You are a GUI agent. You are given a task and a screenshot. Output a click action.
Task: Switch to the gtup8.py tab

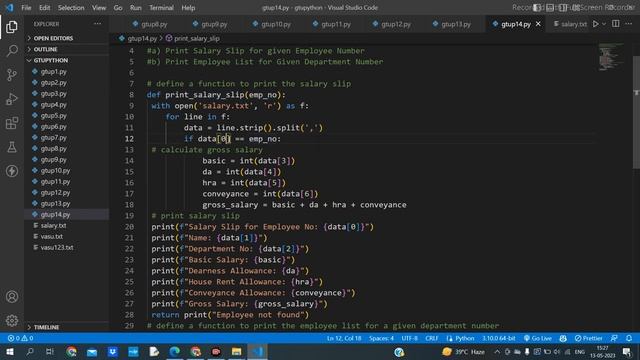pyautogui.click(x=150, y=24)
